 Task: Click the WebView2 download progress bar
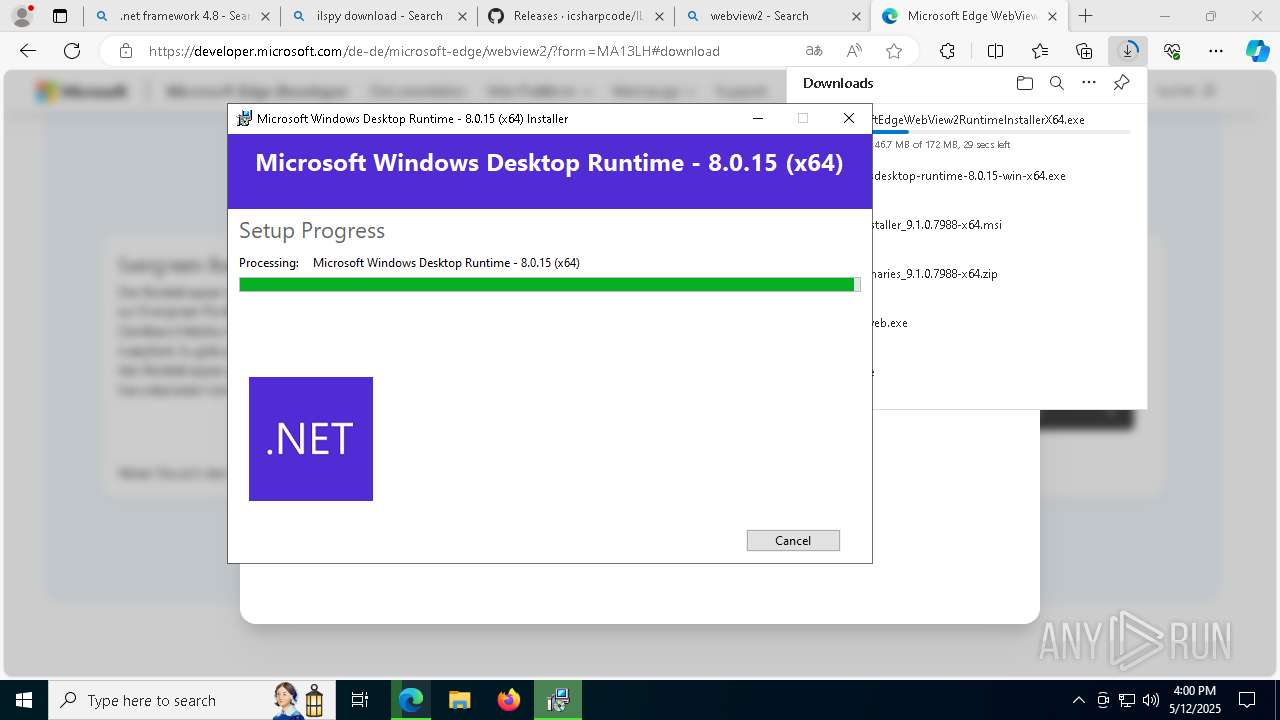click(x=1001, y=132)
